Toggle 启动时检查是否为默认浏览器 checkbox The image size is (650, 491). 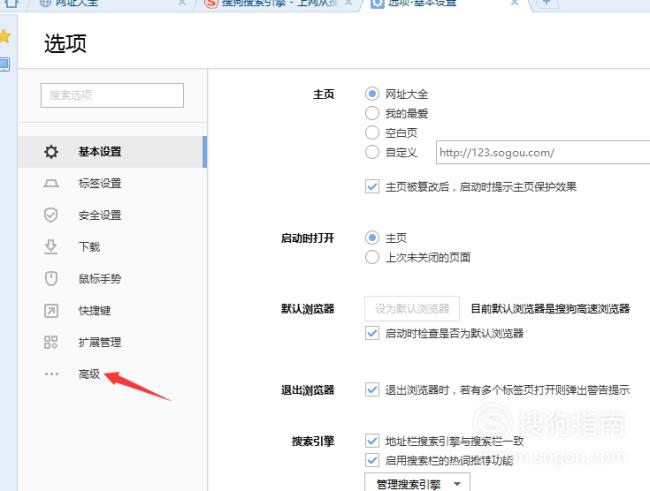click(x=372, y=333)
